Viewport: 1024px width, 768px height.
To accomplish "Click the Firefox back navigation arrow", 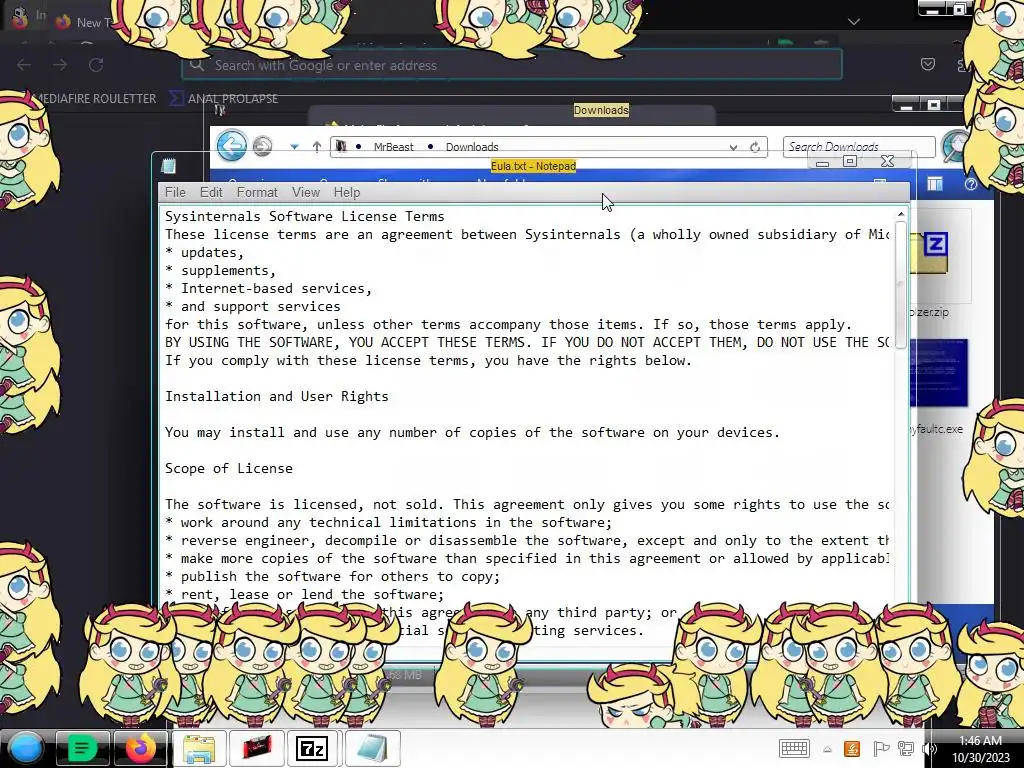I will click(x=24, y=65).
